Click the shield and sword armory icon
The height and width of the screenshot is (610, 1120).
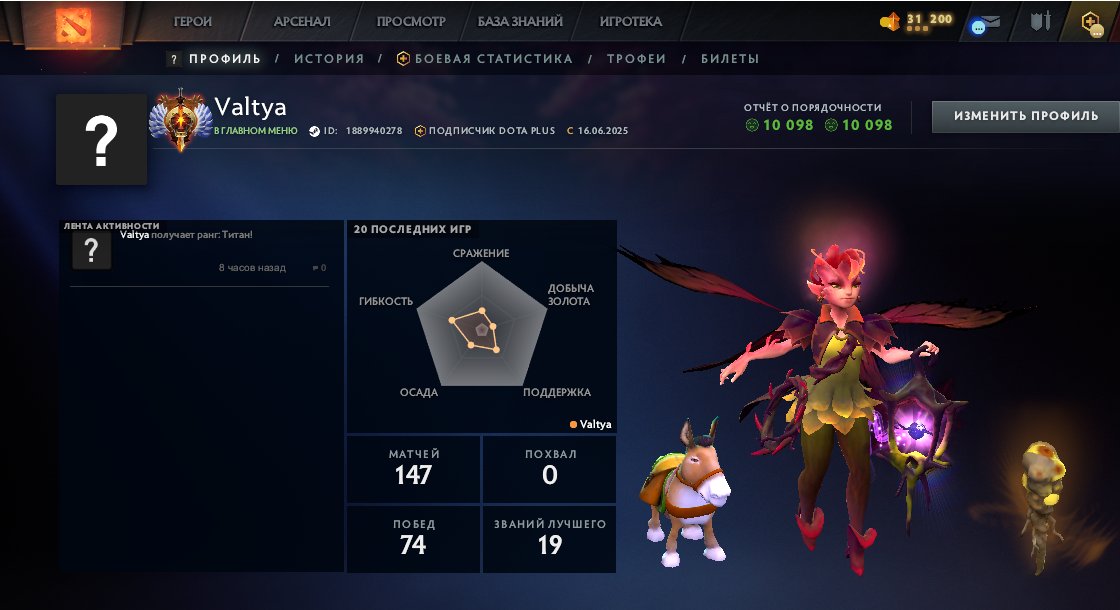tap(1041, 21)
